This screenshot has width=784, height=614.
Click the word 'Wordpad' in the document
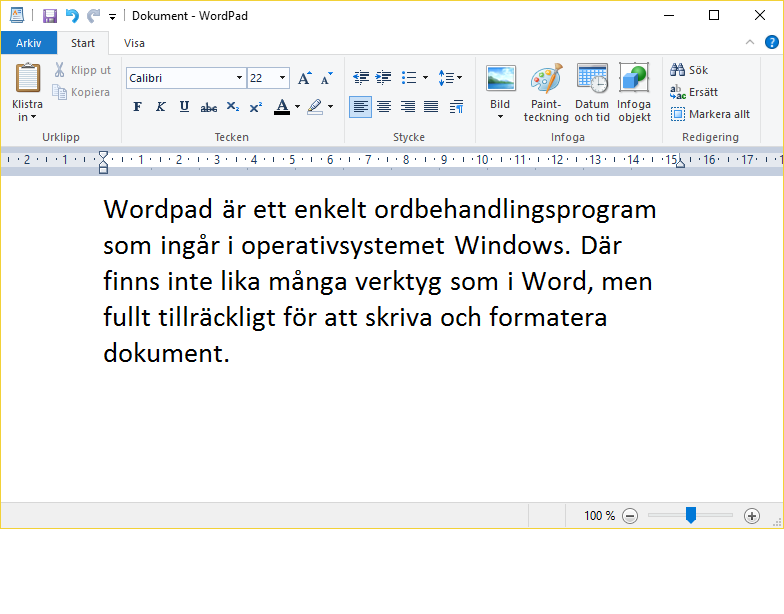coord(158,209)
